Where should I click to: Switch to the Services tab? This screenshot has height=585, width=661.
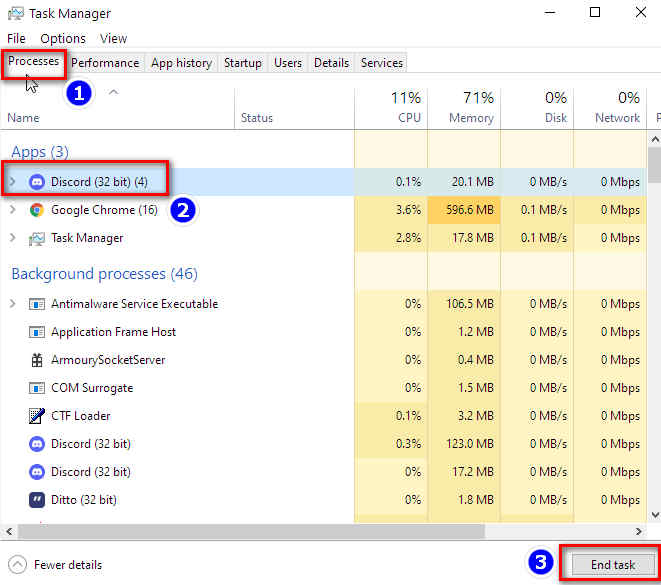click(x=382, y=63)
